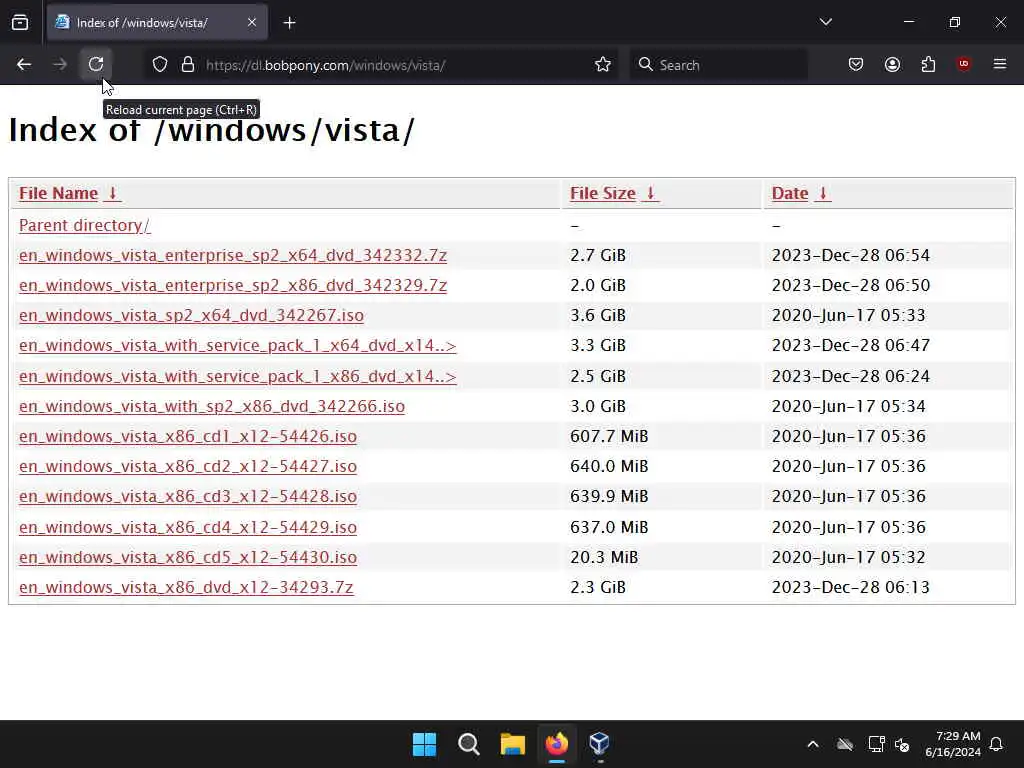Open Save to Pocket
The image size is (1024, 768).
coord(856,64)
